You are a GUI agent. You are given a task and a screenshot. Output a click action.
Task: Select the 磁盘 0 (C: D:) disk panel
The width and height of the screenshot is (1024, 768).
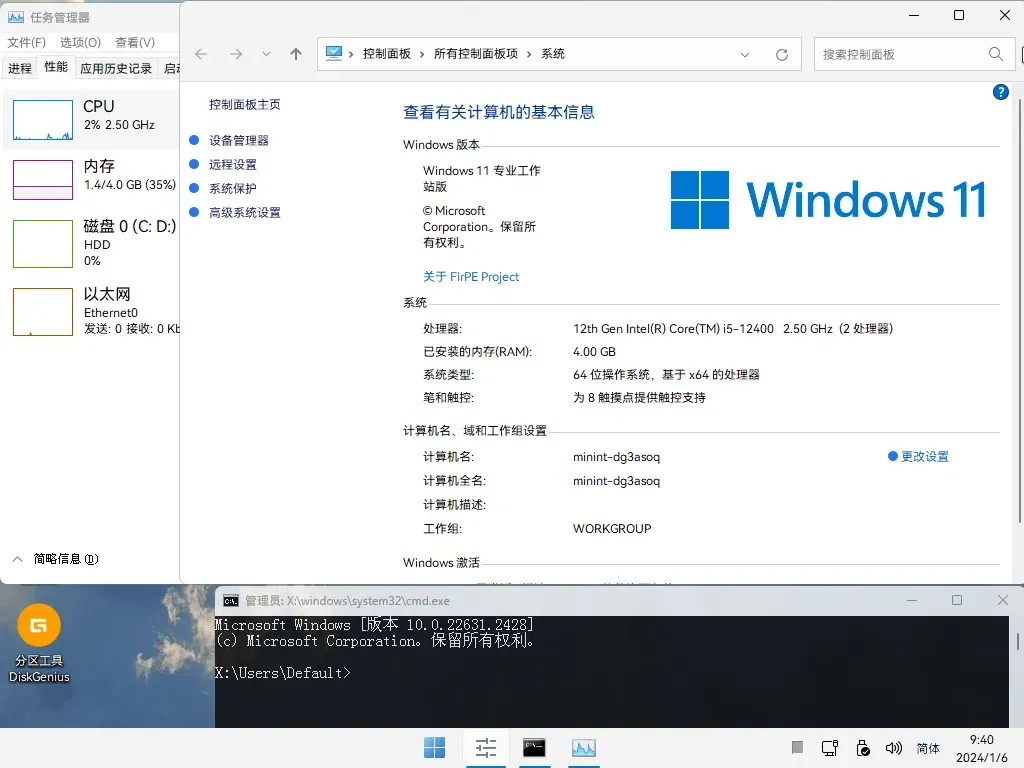point(90,243)
